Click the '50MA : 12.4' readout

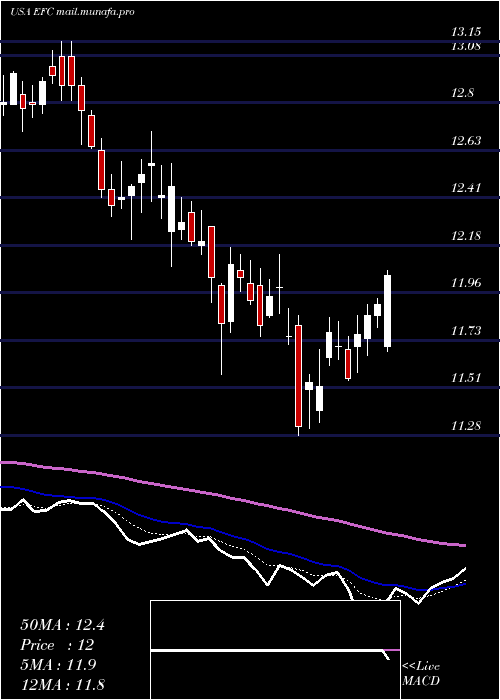pos(62,625)
